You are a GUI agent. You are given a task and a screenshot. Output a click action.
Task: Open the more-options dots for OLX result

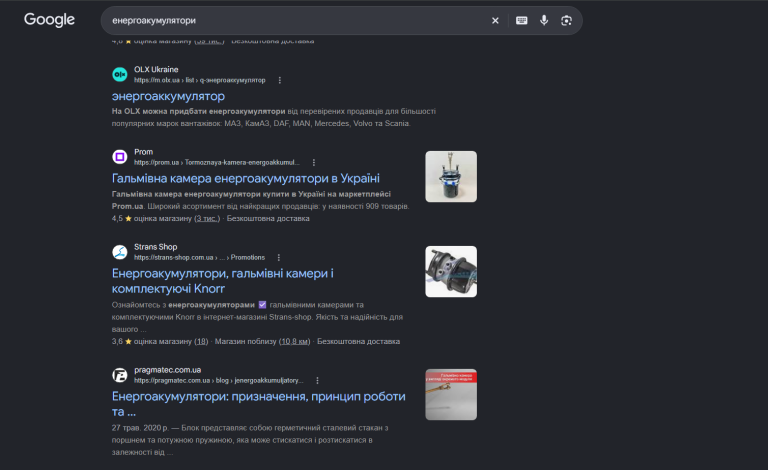tap(280, 80)
